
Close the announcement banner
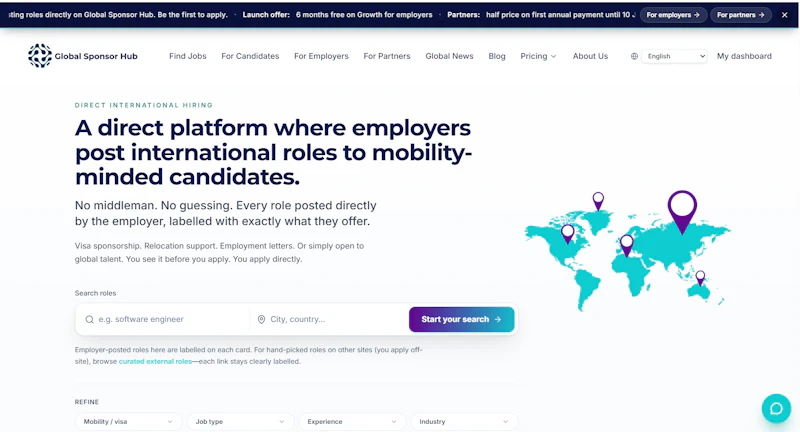point(784,15)
